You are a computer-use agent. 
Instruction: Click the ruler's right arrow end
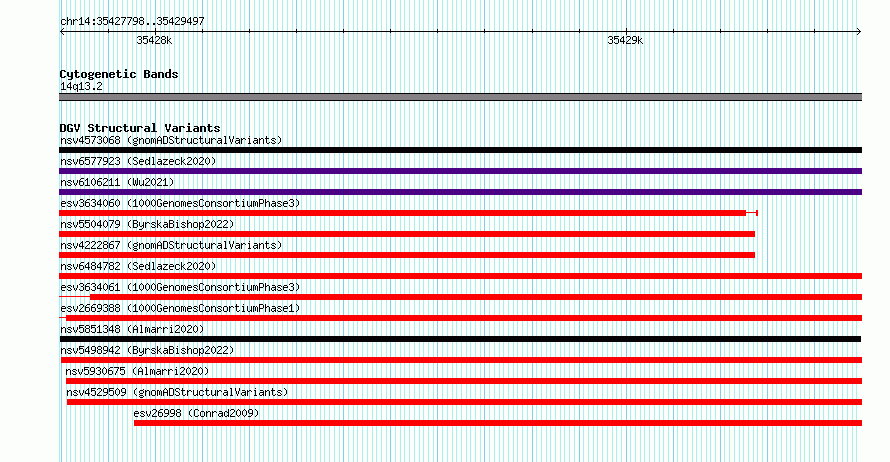tap(859, 32)
